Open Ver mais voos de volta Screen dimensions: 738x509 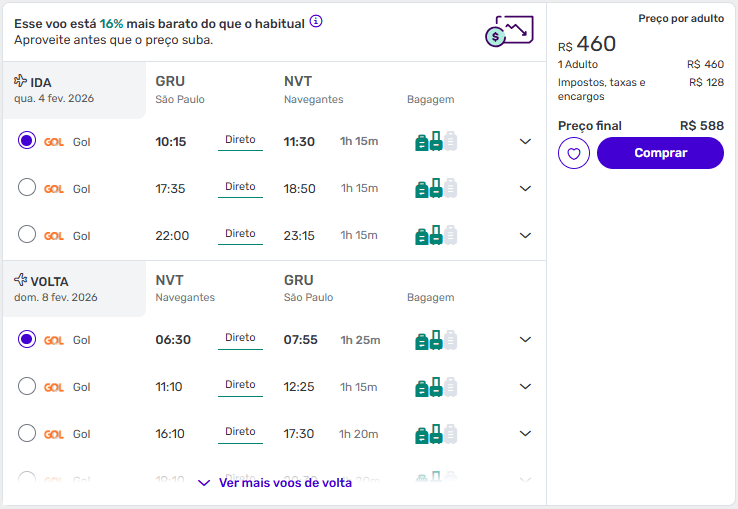click(275, 483)
